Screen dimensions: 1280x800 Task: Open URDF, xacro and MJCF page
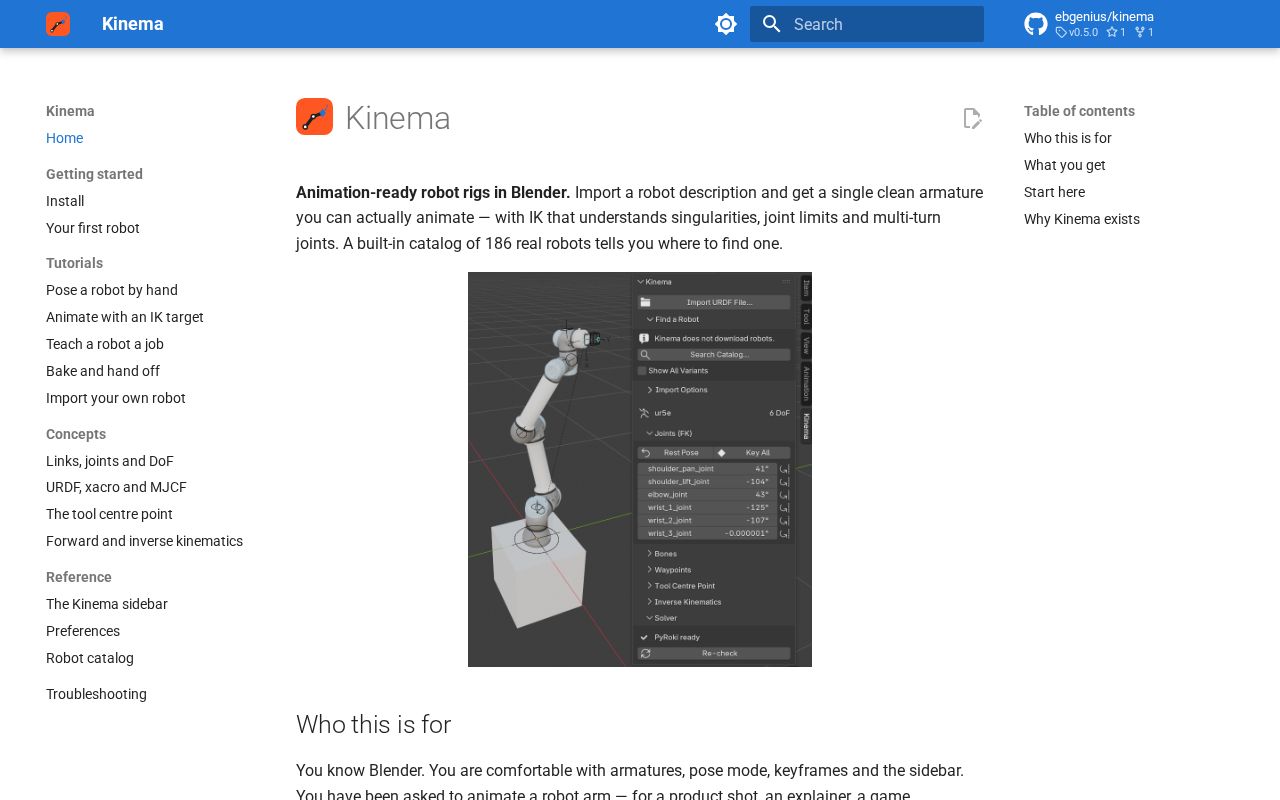[116, 487]
